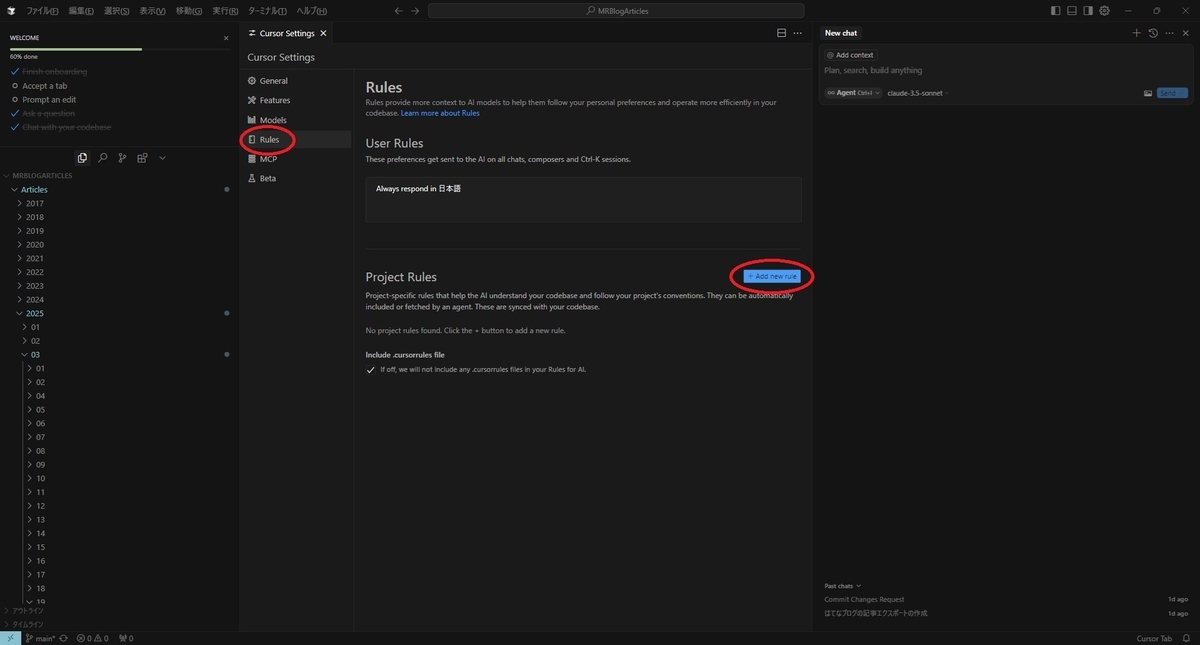Open editor more actions ellipsis
This screenshot has height=645, width=1200.
click(x=797, y=33)
